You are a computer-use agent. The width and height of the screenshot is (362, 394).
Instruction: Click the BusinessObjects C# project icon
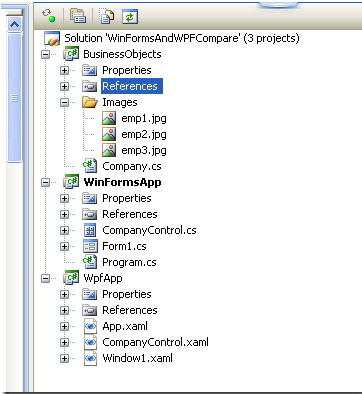[71, 54]
